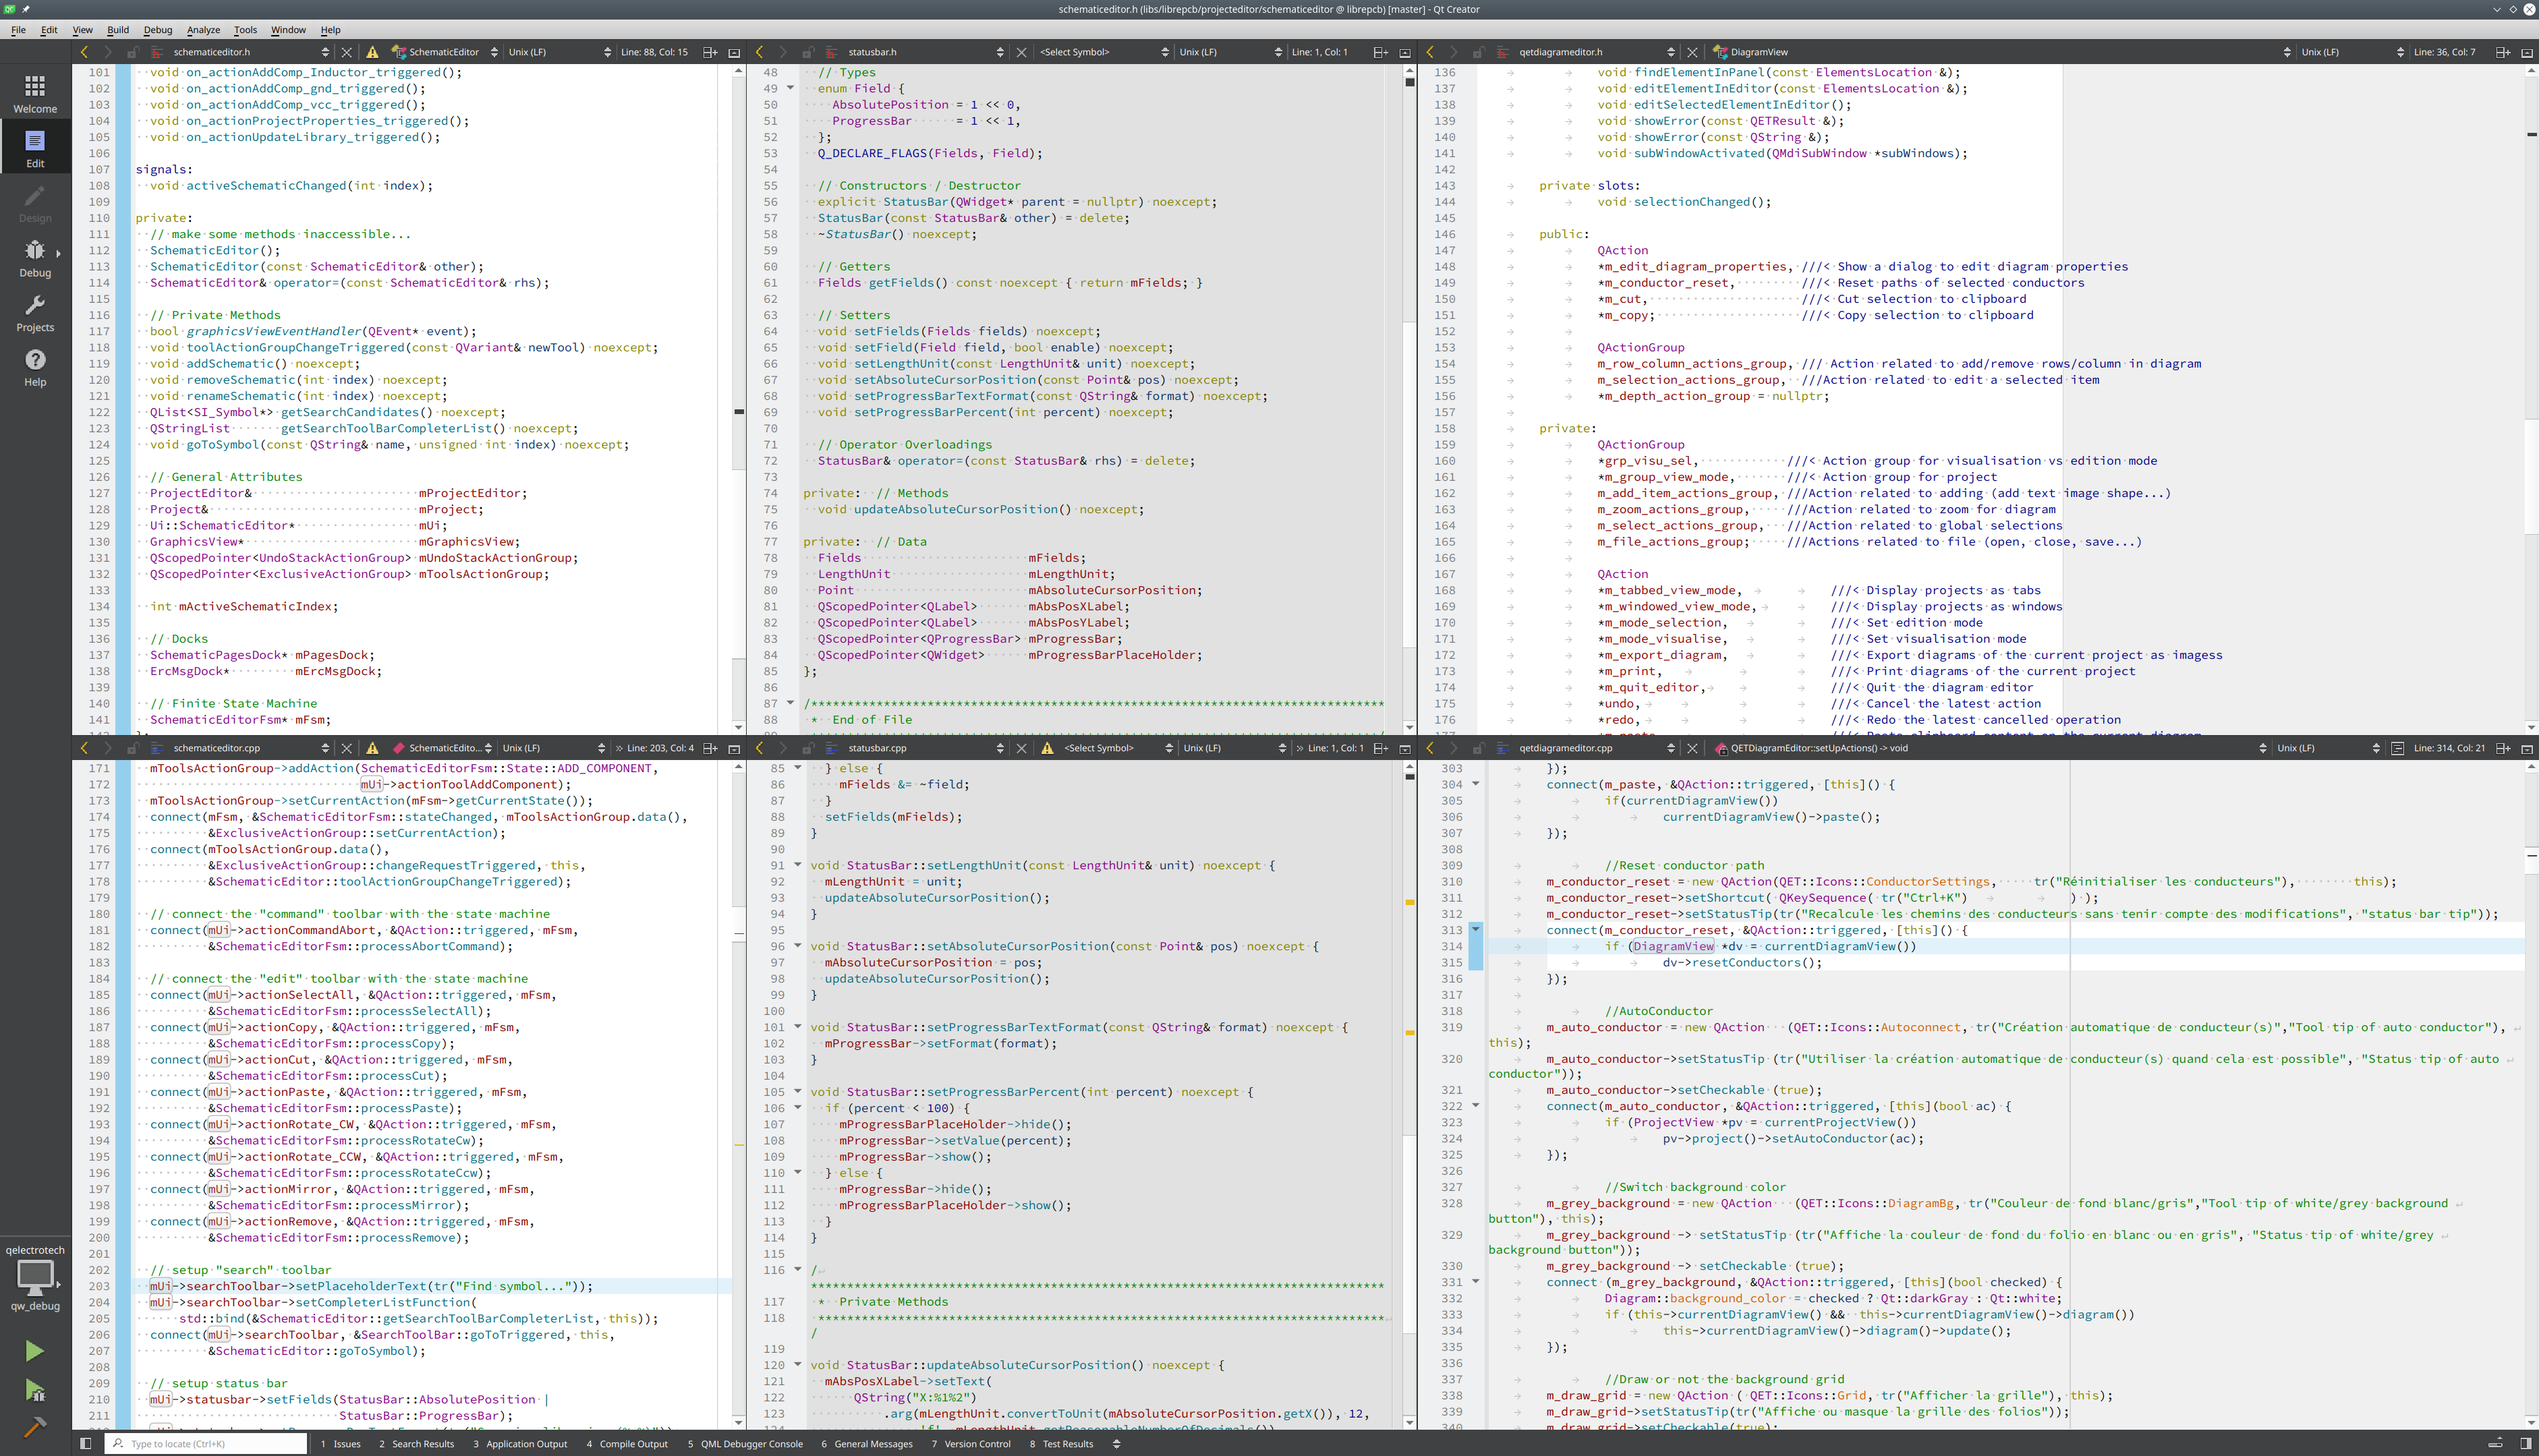Open the Analyze menu
Screen dimensions: 2539x1456
coord(203,30)
